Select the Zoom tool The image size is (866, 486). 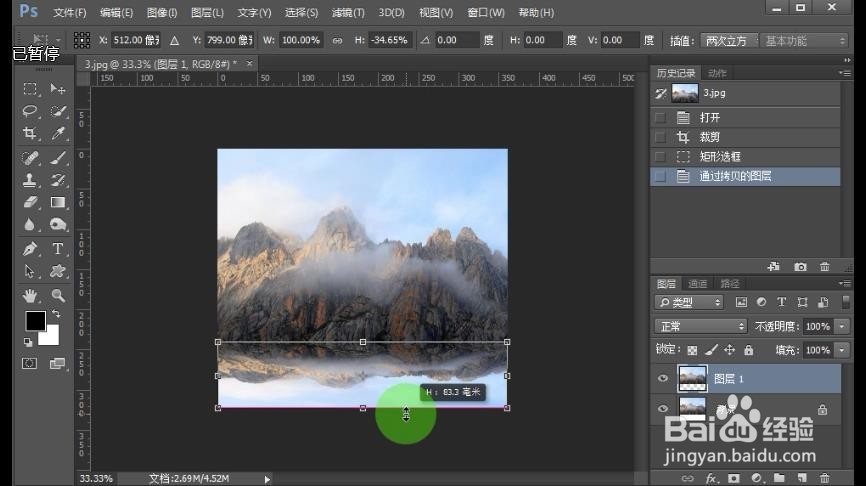pyautogui.click(x=57, y=296)
